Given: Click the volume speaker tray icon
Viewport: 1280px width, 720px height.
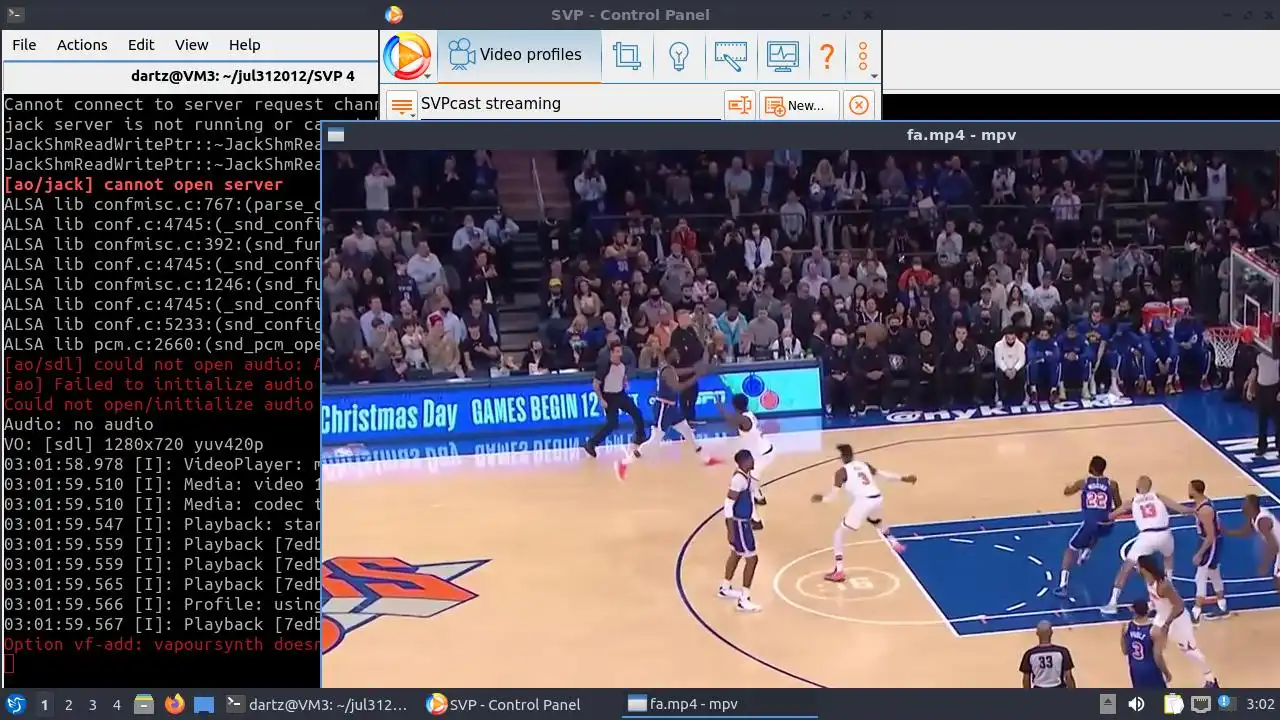Looking at the screenshot, I should click(x=1136, y=705).
